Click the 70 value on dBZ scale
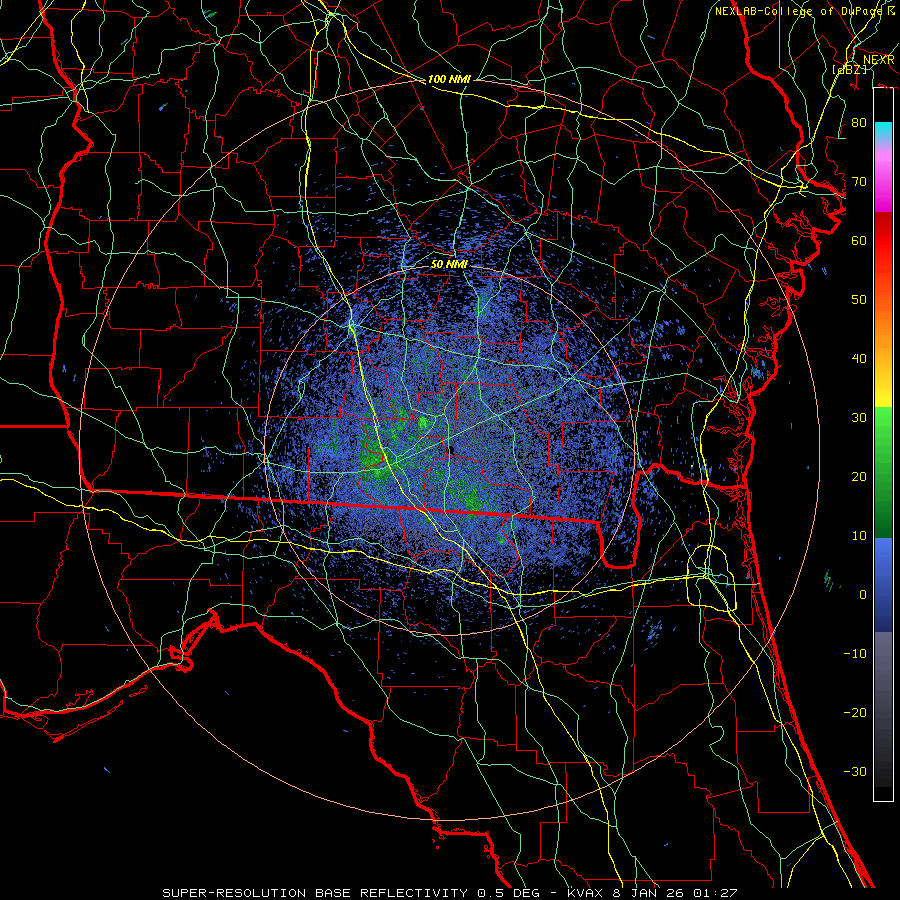Screen dimensions: 900x900 coord(859,181)
